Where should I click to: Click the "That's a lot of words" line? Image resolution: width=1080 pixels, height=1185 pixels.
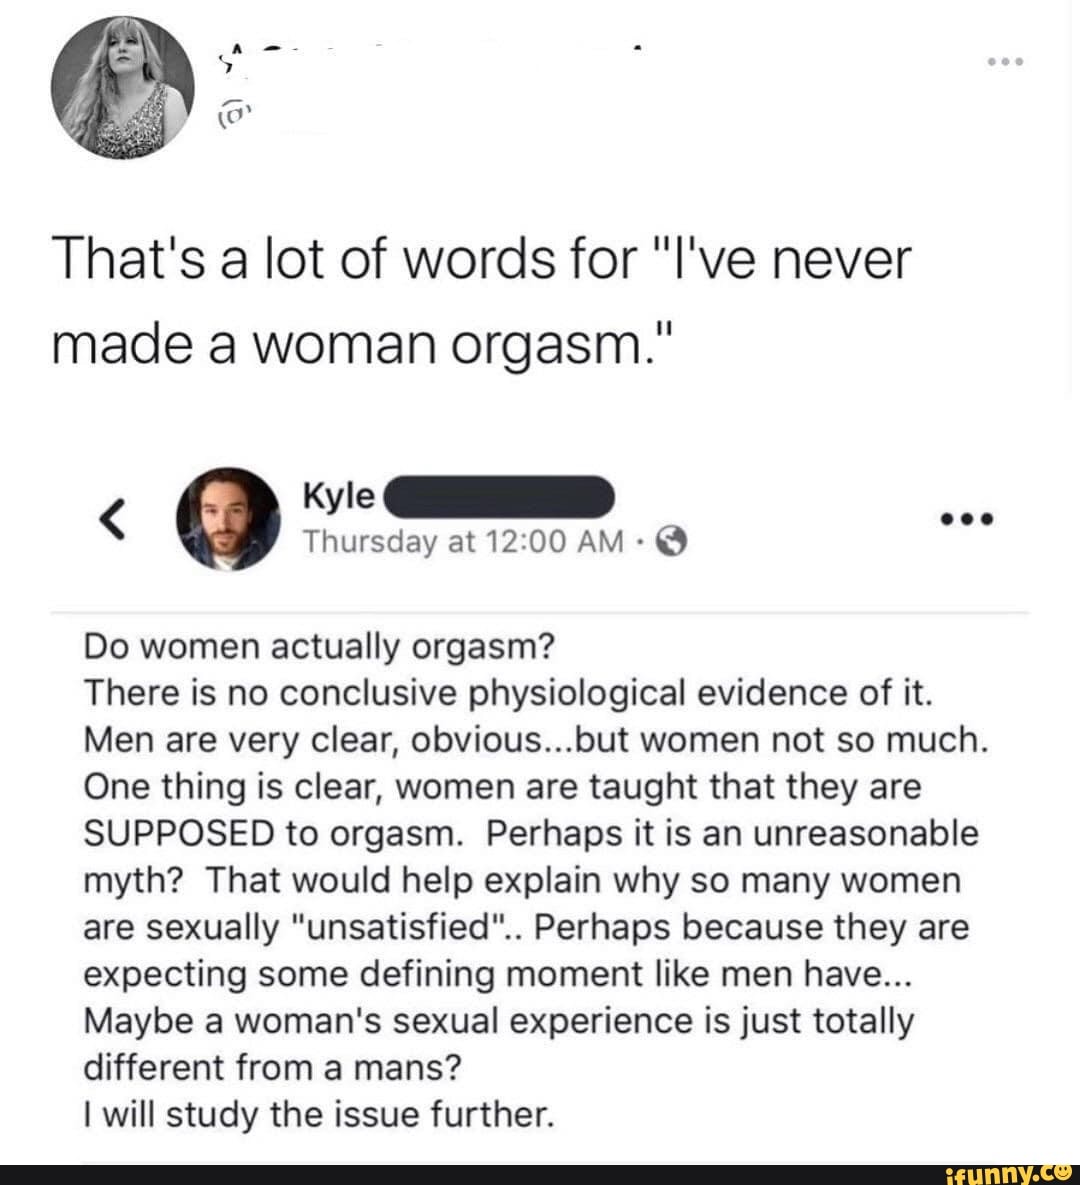(x=482, y=260)
